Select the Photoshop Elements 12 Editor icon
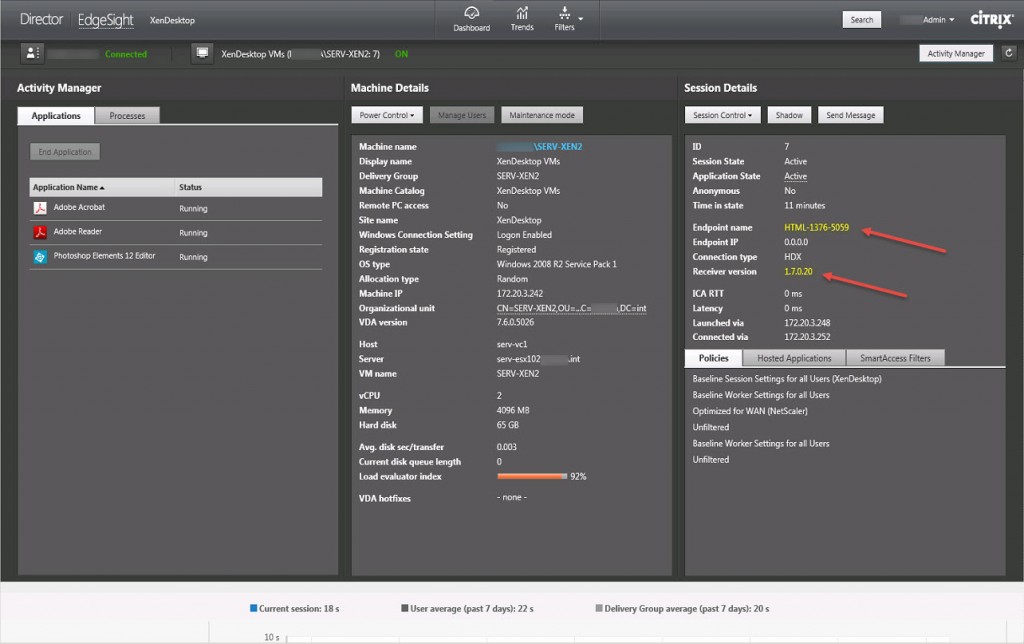The width and height of the screenshot is (1024, 644). click(x=42, y=256)
